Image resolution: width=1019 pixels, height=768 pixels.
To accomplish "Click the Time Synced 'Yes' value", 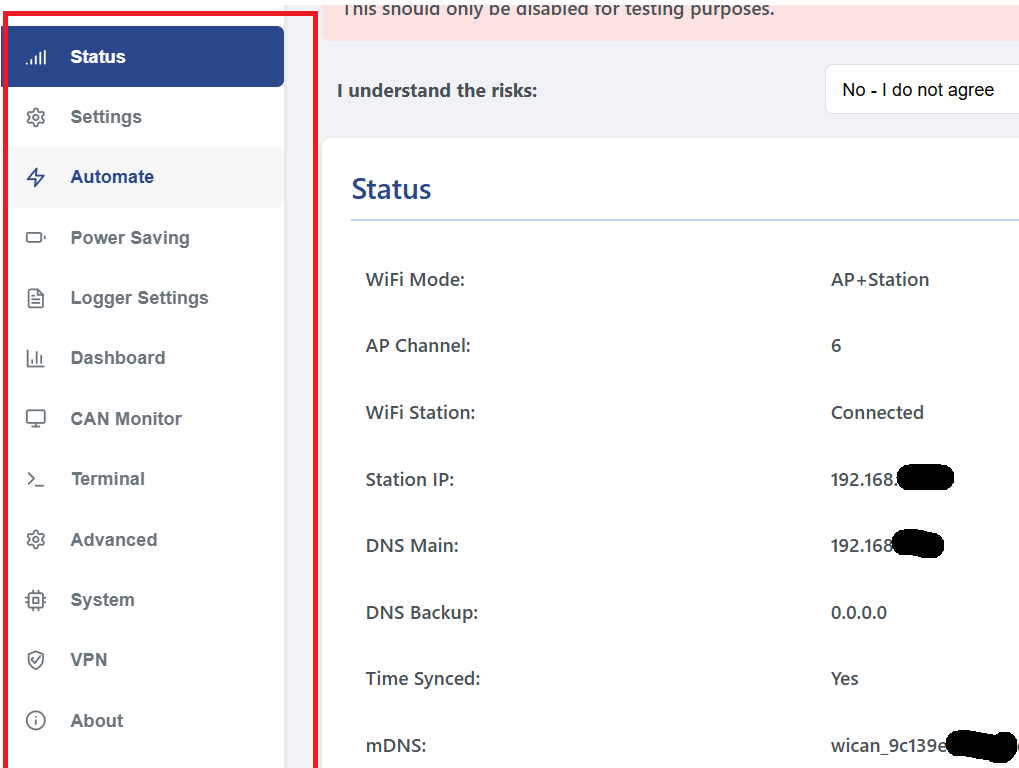I will click(x=844, y=679).
